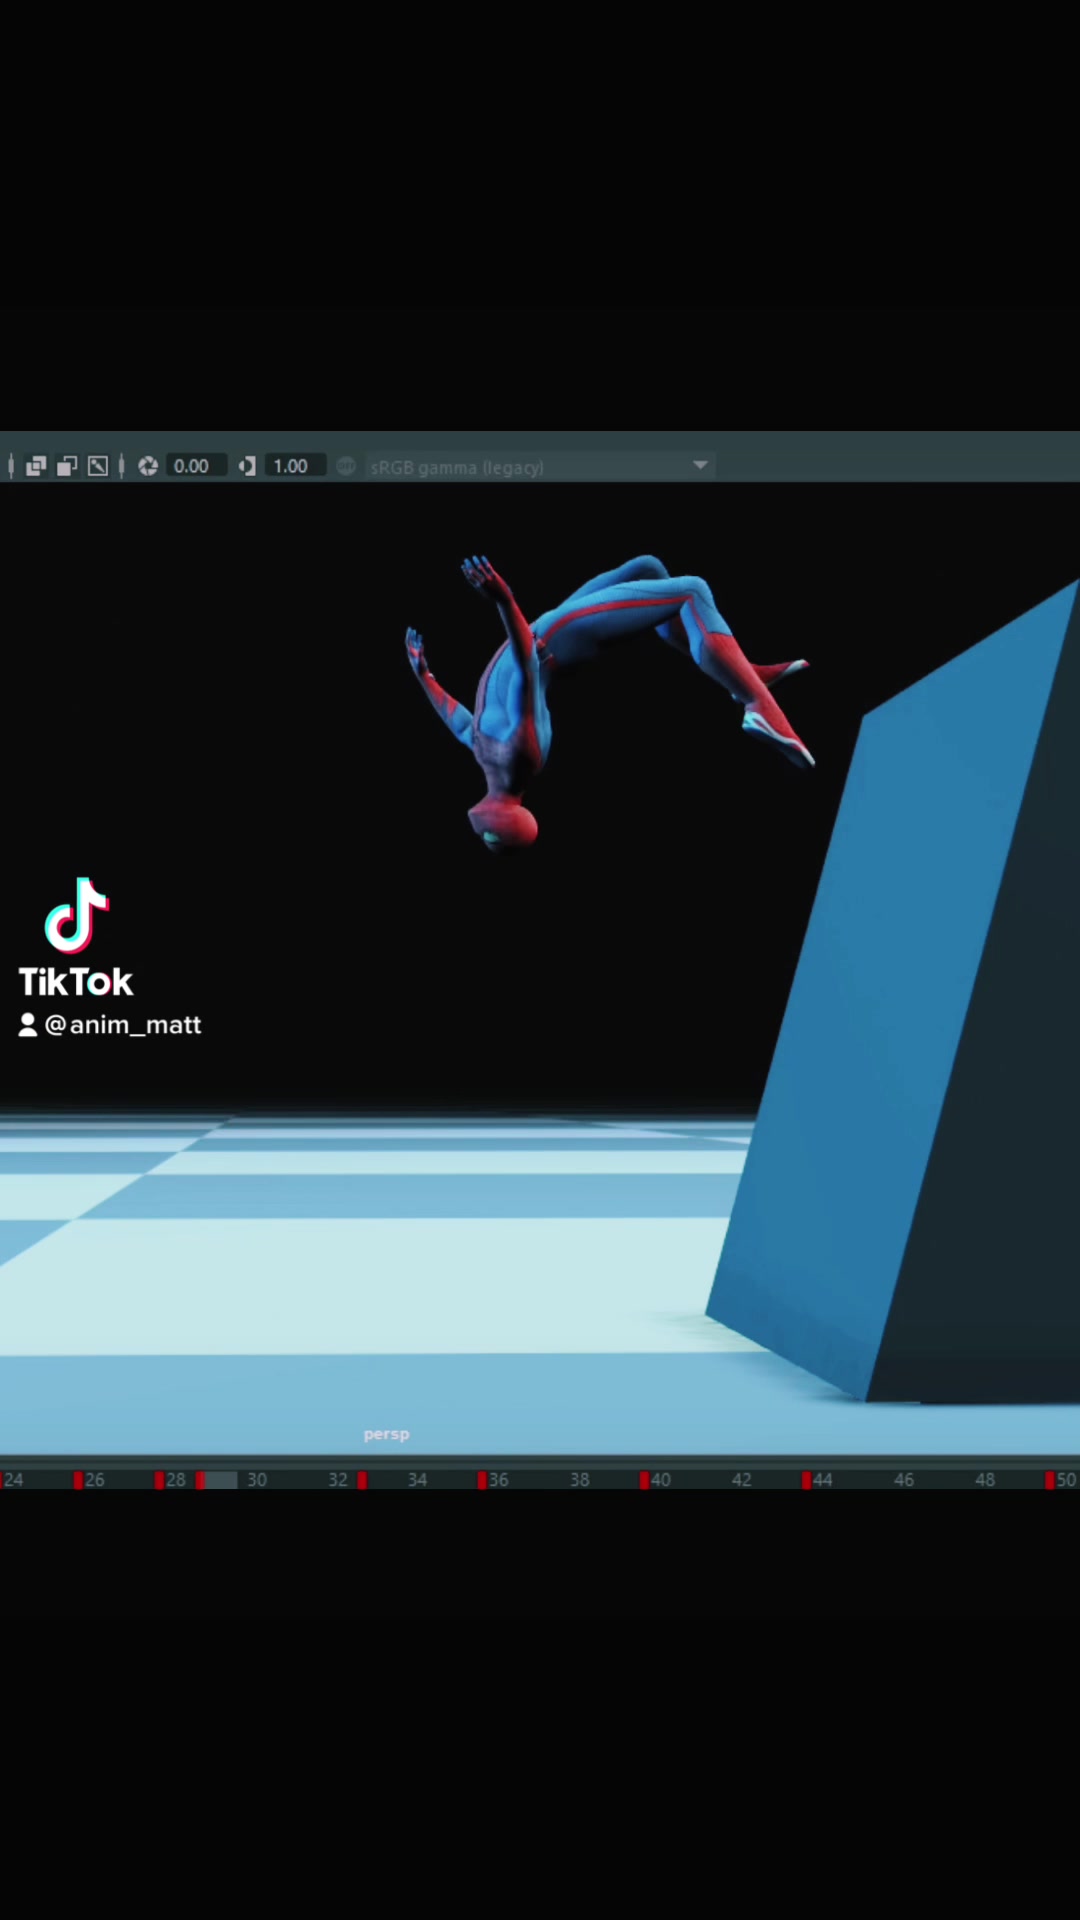
Task: Click frame 24 on the timeline
Action: [14, 1480]
